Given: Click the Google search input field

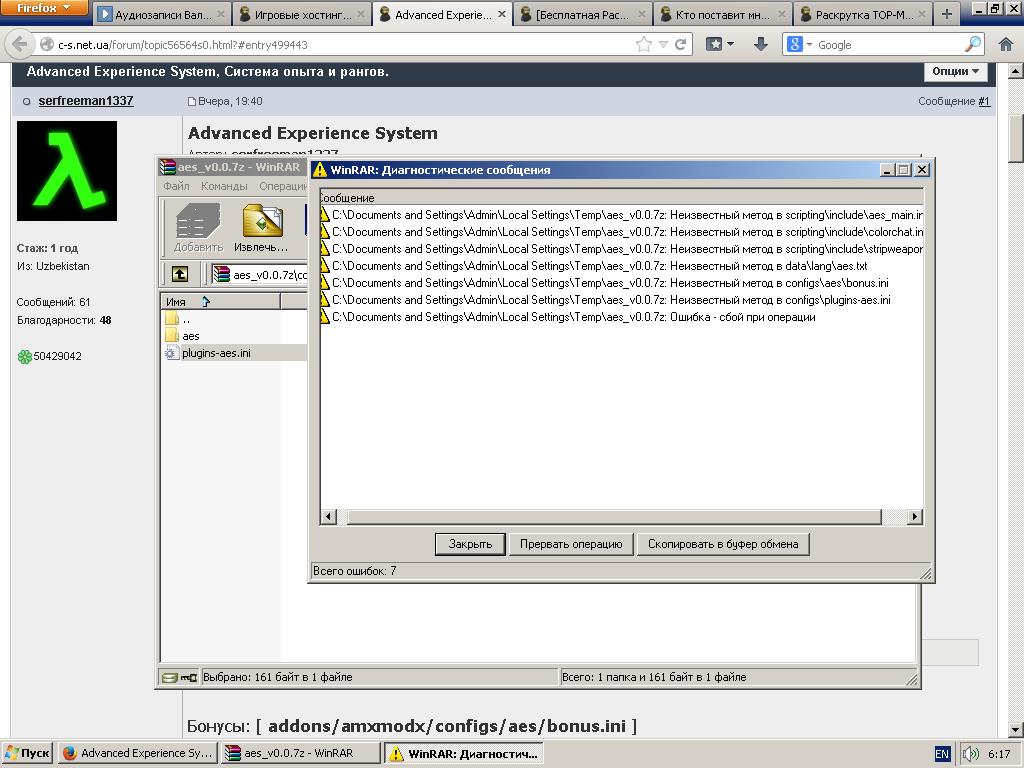Looking at the screenshot, I should coord(888,44).
